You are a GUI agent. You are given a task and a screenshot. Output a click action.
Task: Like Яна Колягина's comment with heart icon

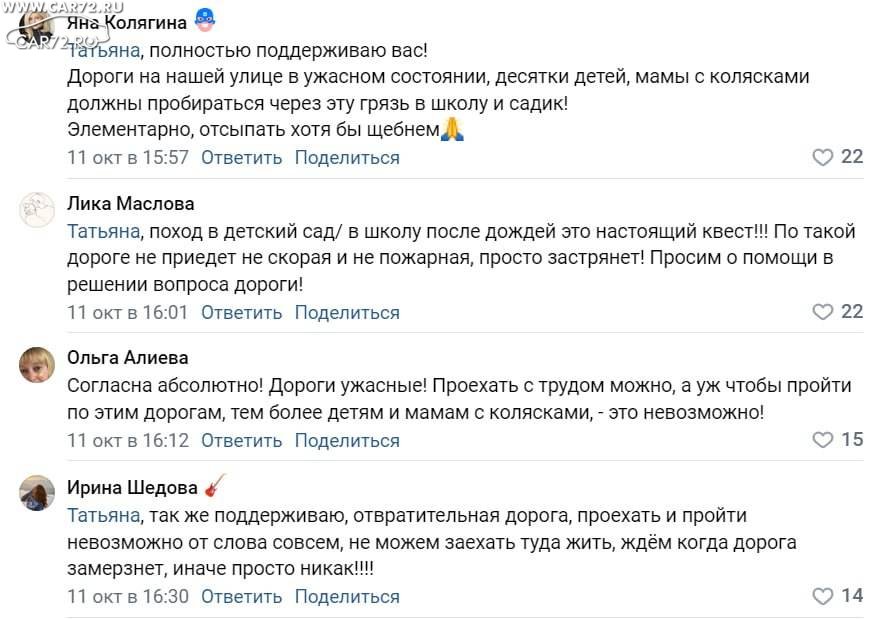822,157
